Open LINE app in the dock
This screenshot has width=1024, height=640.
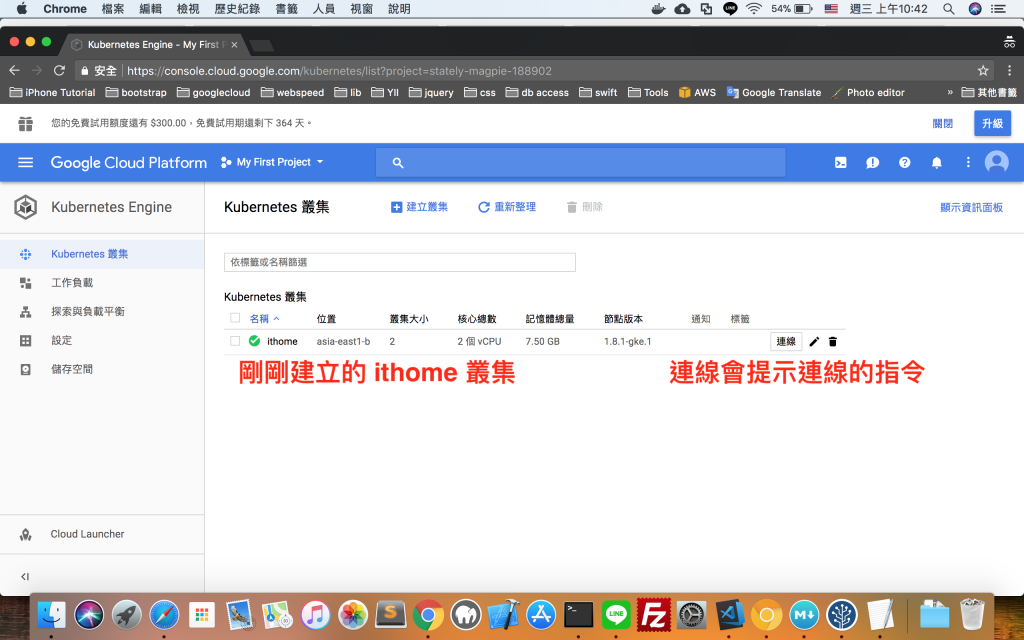point(616,615)
